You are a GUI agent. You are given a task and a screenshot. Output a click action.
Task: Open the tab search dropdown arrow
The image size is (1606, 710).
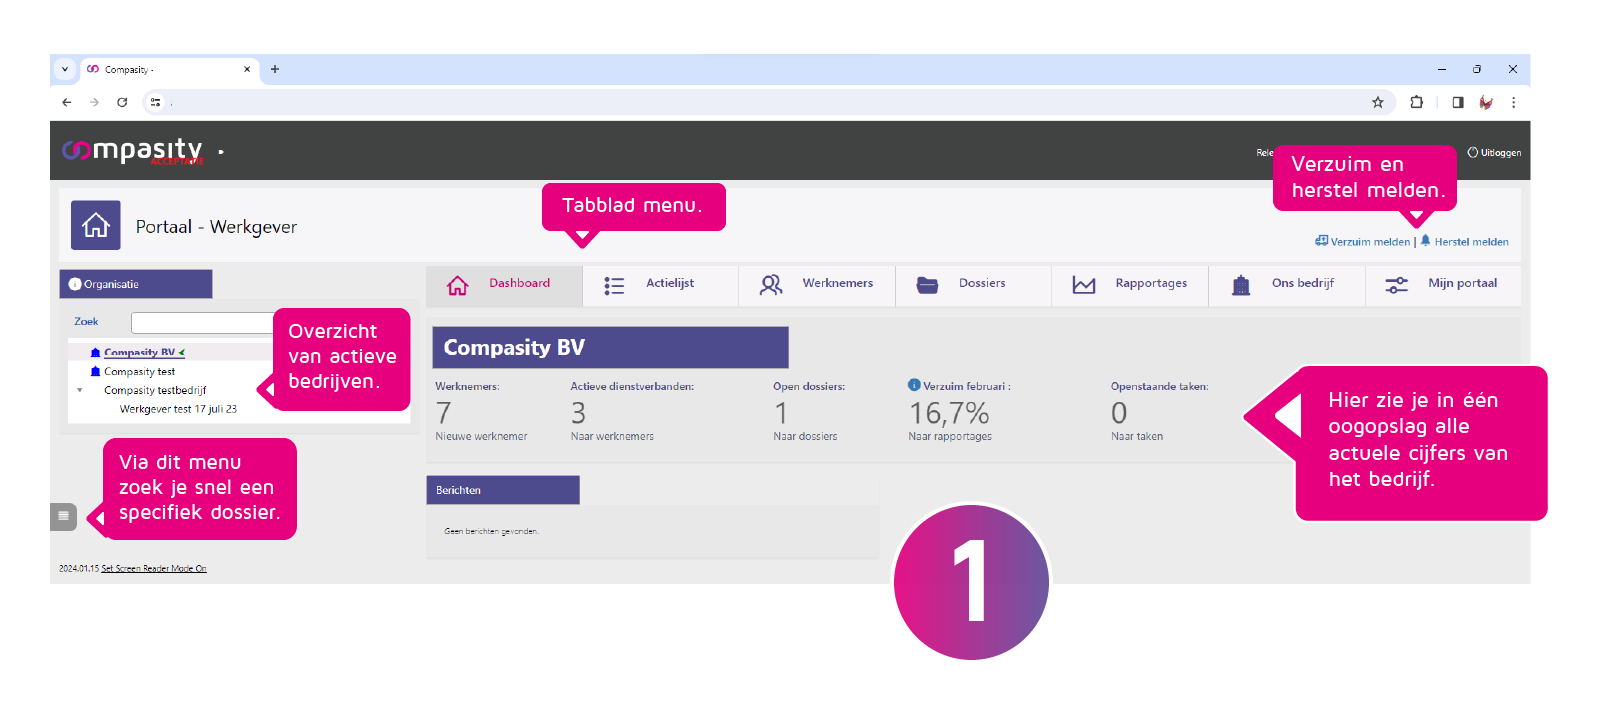pos(65,69)
